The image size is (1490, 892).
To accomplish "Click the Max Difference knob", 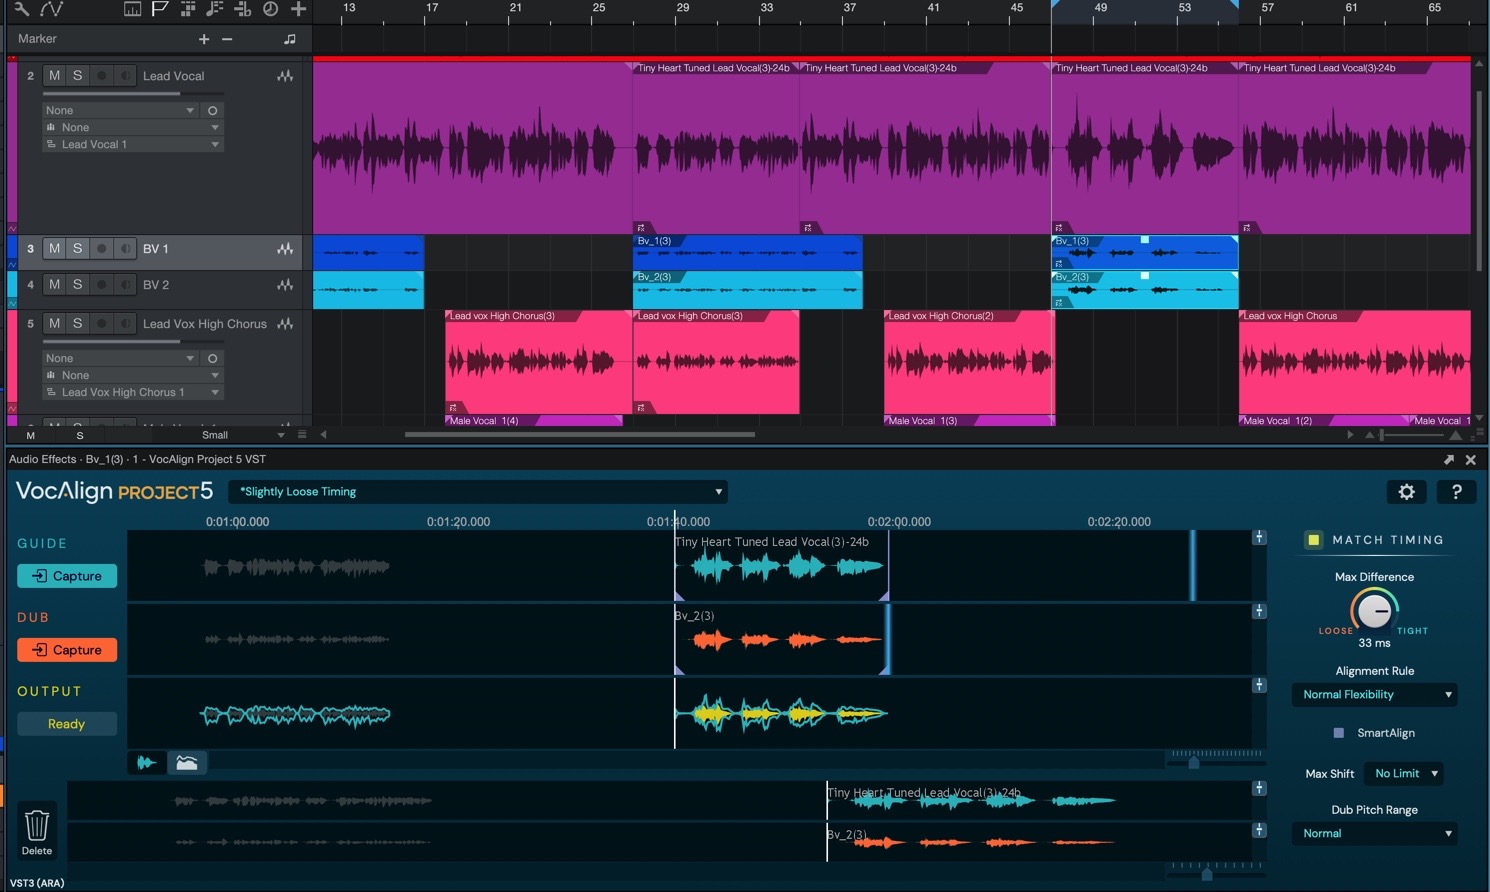I will 1374,610.
